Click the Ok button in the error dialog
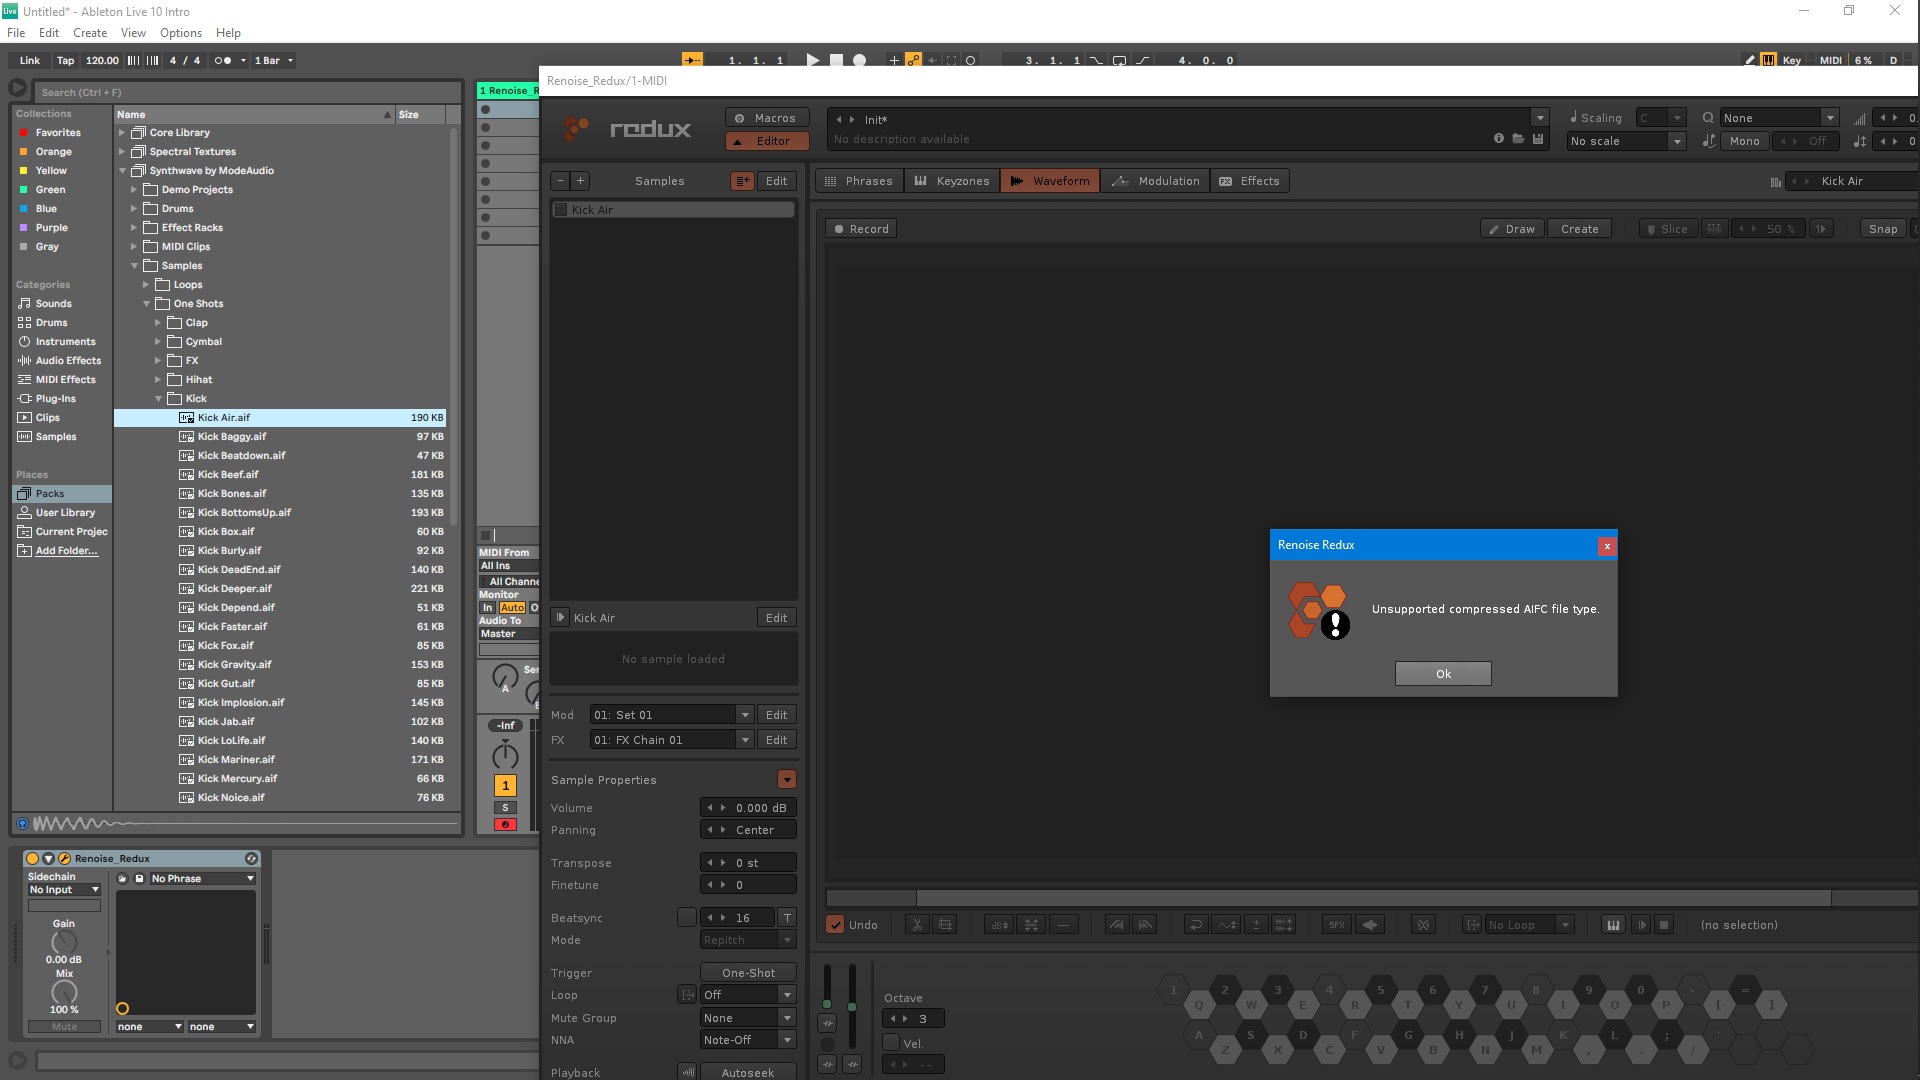 (1443, 674)
